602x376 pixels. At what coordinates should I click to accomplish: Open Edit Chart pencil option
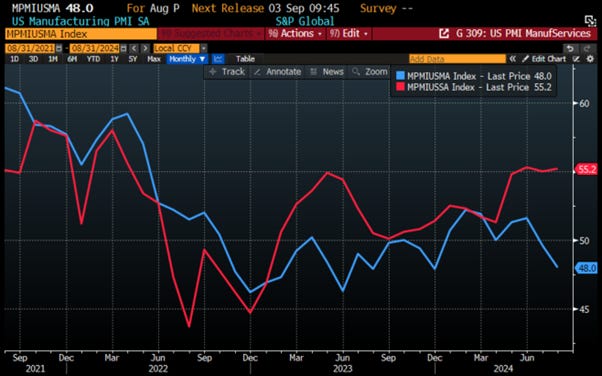coord(544,59)
